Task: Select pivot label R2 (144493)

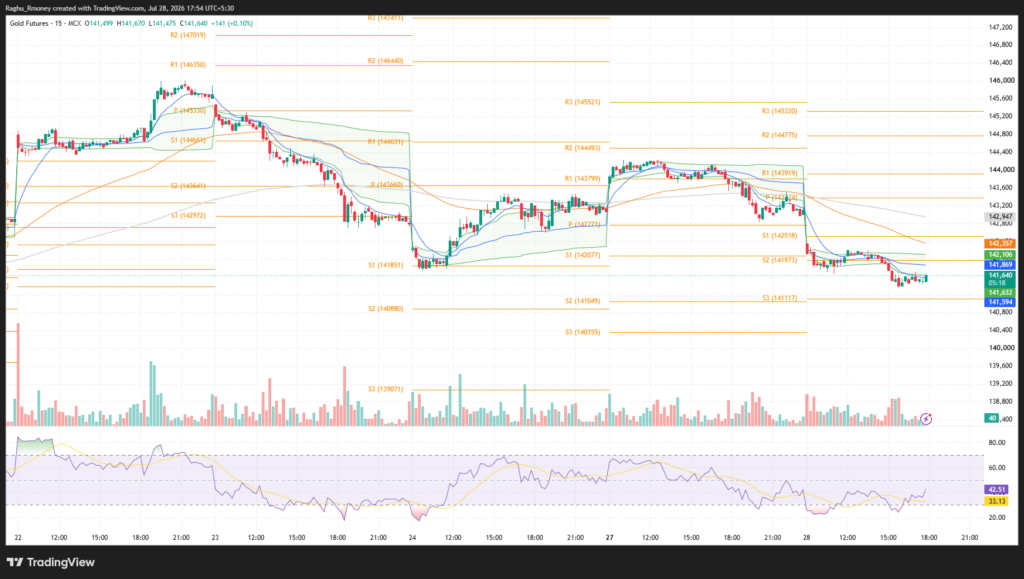Action: 583,148
